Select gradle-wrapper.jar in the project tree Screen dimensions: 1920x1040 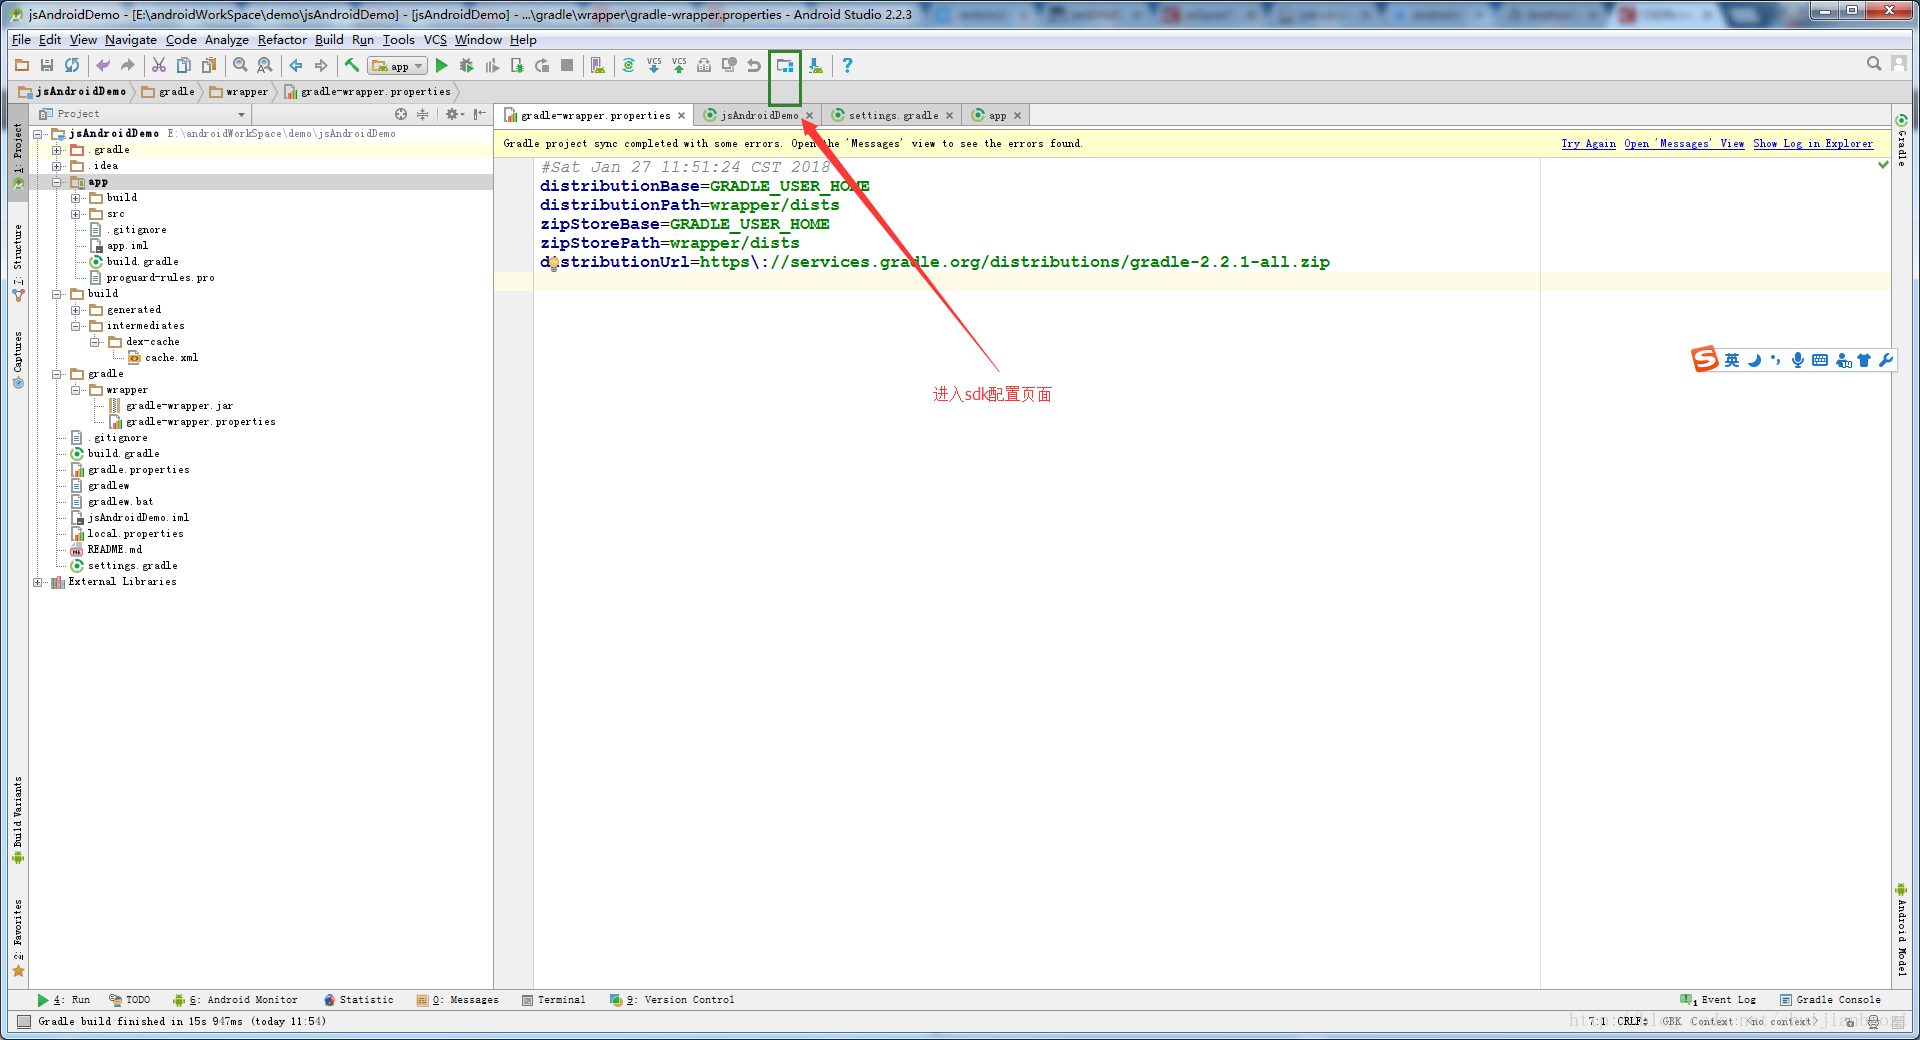point(179,406)
